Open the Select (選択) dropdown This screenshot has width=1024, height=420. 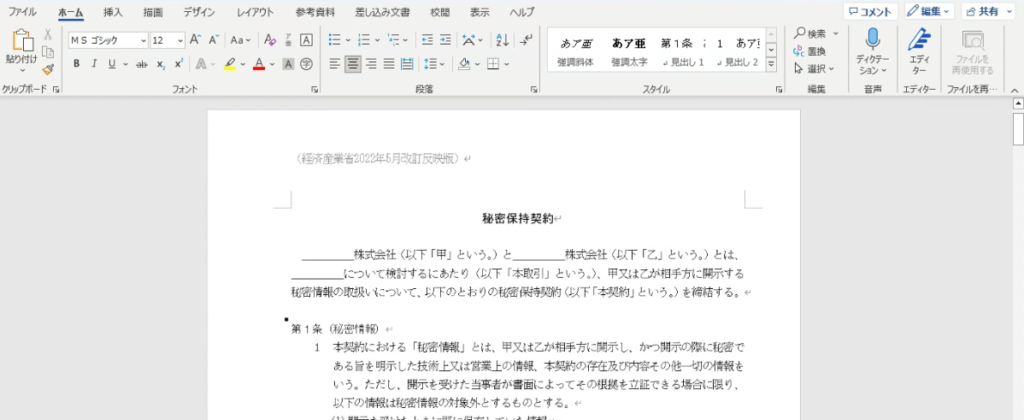[x=814, y=68]
